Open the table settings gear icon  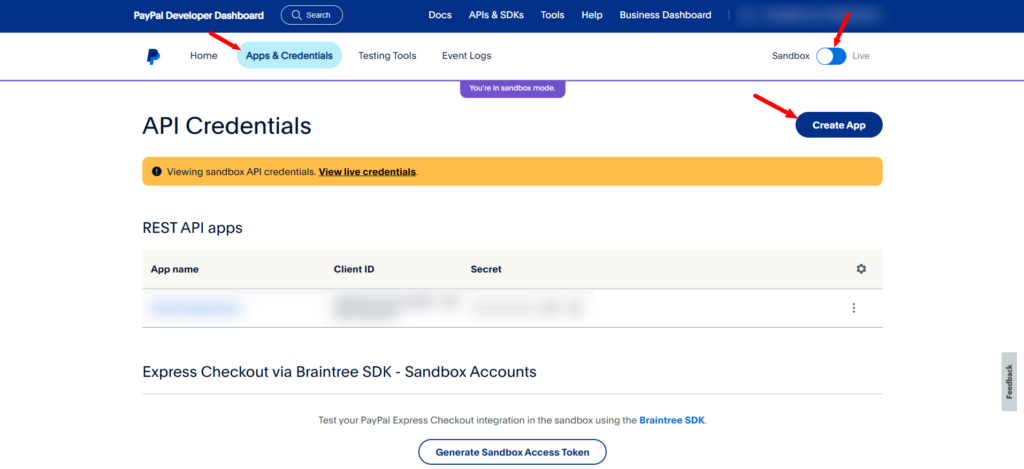tap(861, 268)
